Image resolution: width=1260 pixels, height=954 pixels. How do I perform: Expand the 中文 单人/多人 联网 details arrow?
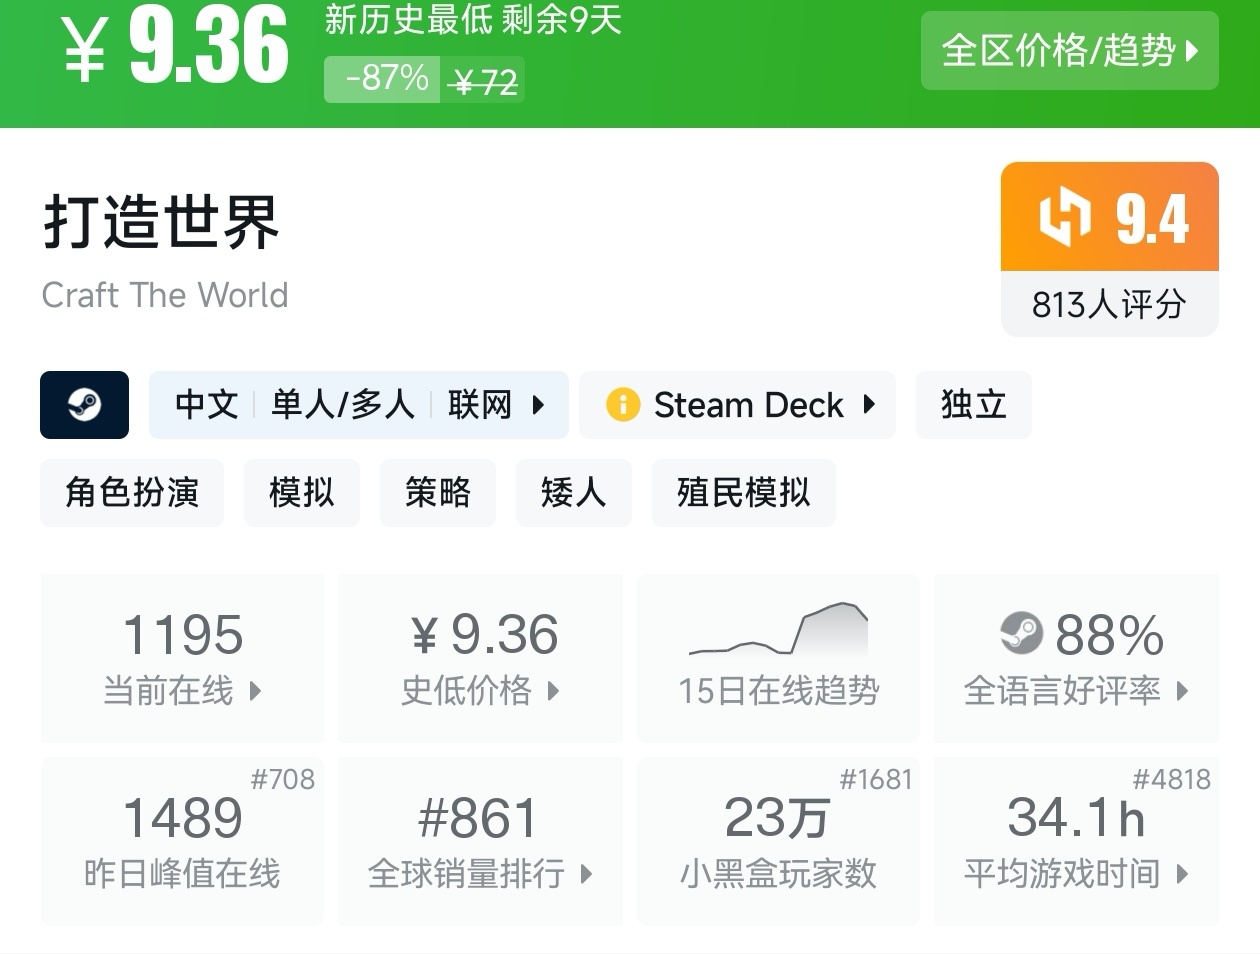pos(538,405)
